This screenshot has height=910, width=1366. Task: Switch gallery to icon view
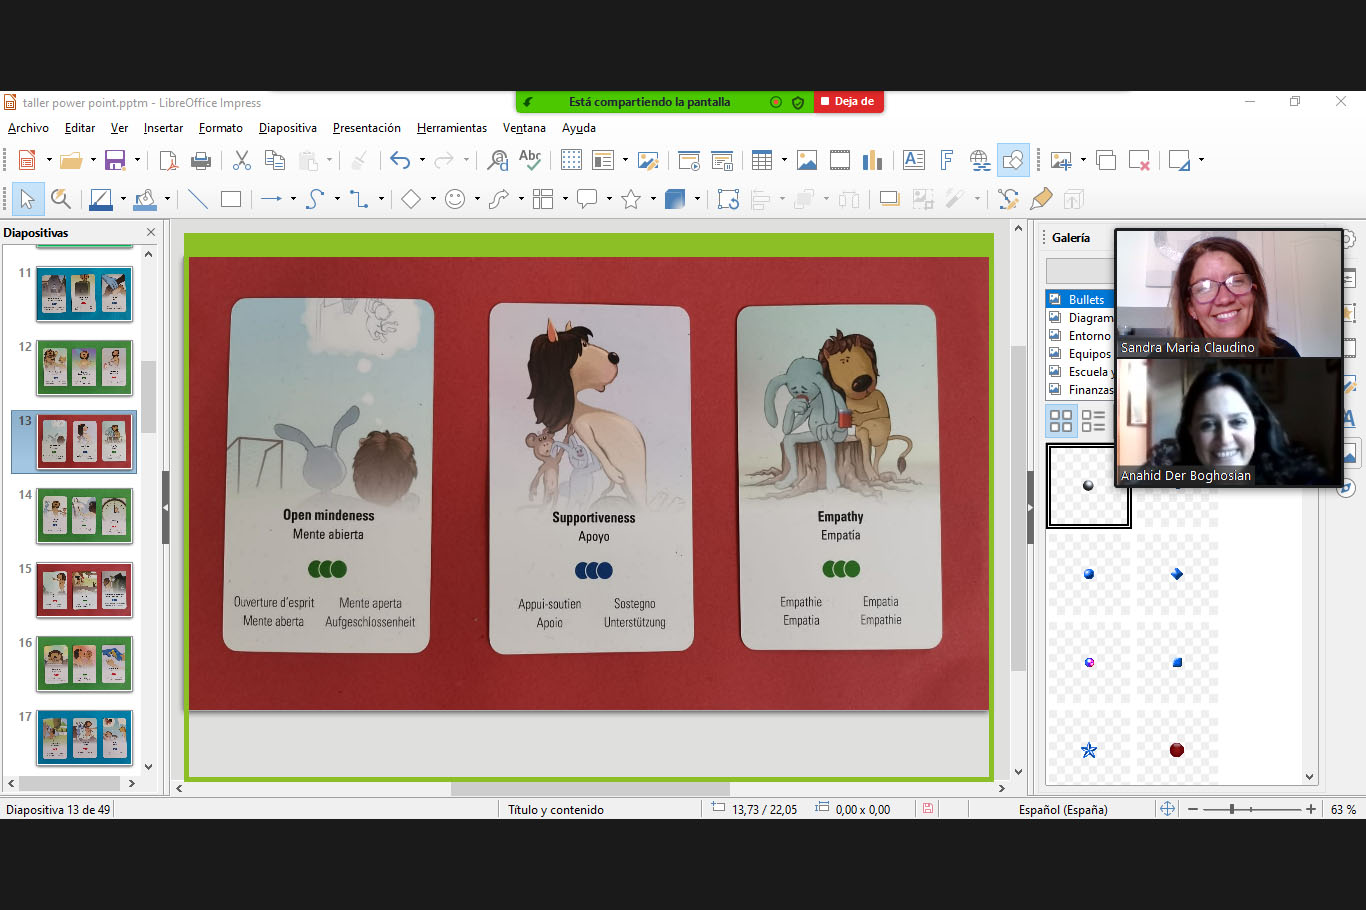pyautogui.click(x=1061, y=421)
